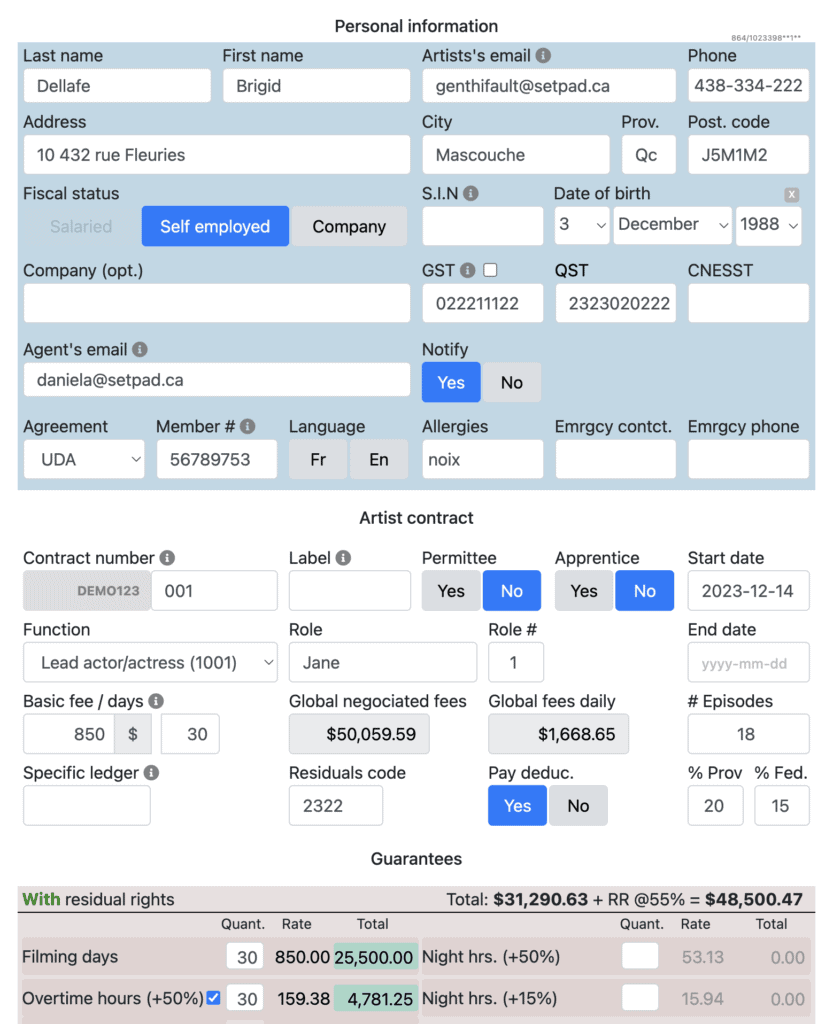Click the Basic fee / days info icon
The width and height of the screenshot is (833, 1024).
coord(156,702)
